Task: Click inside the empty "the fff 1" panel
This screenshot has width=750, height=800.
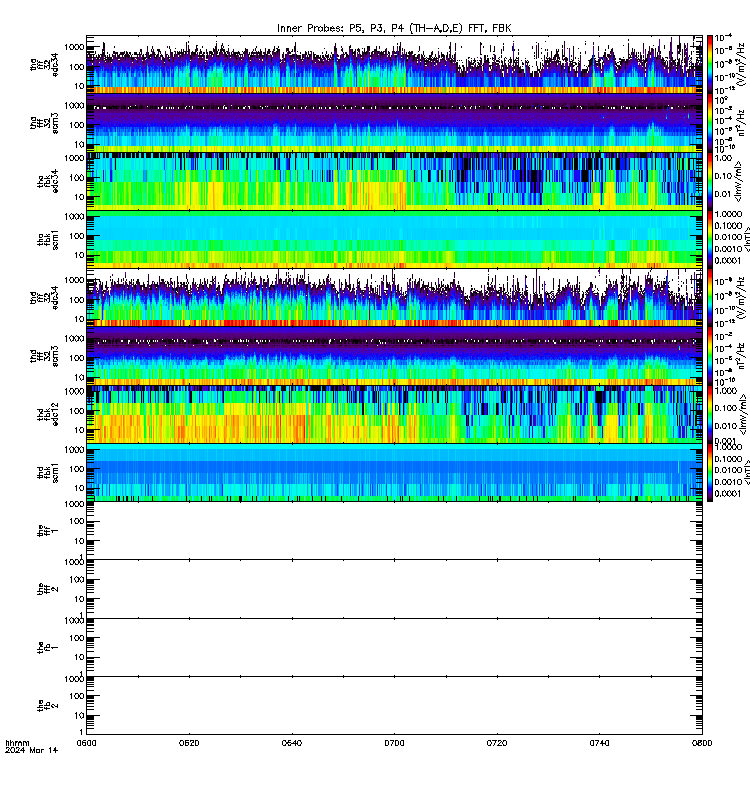Action: point(394,531)
